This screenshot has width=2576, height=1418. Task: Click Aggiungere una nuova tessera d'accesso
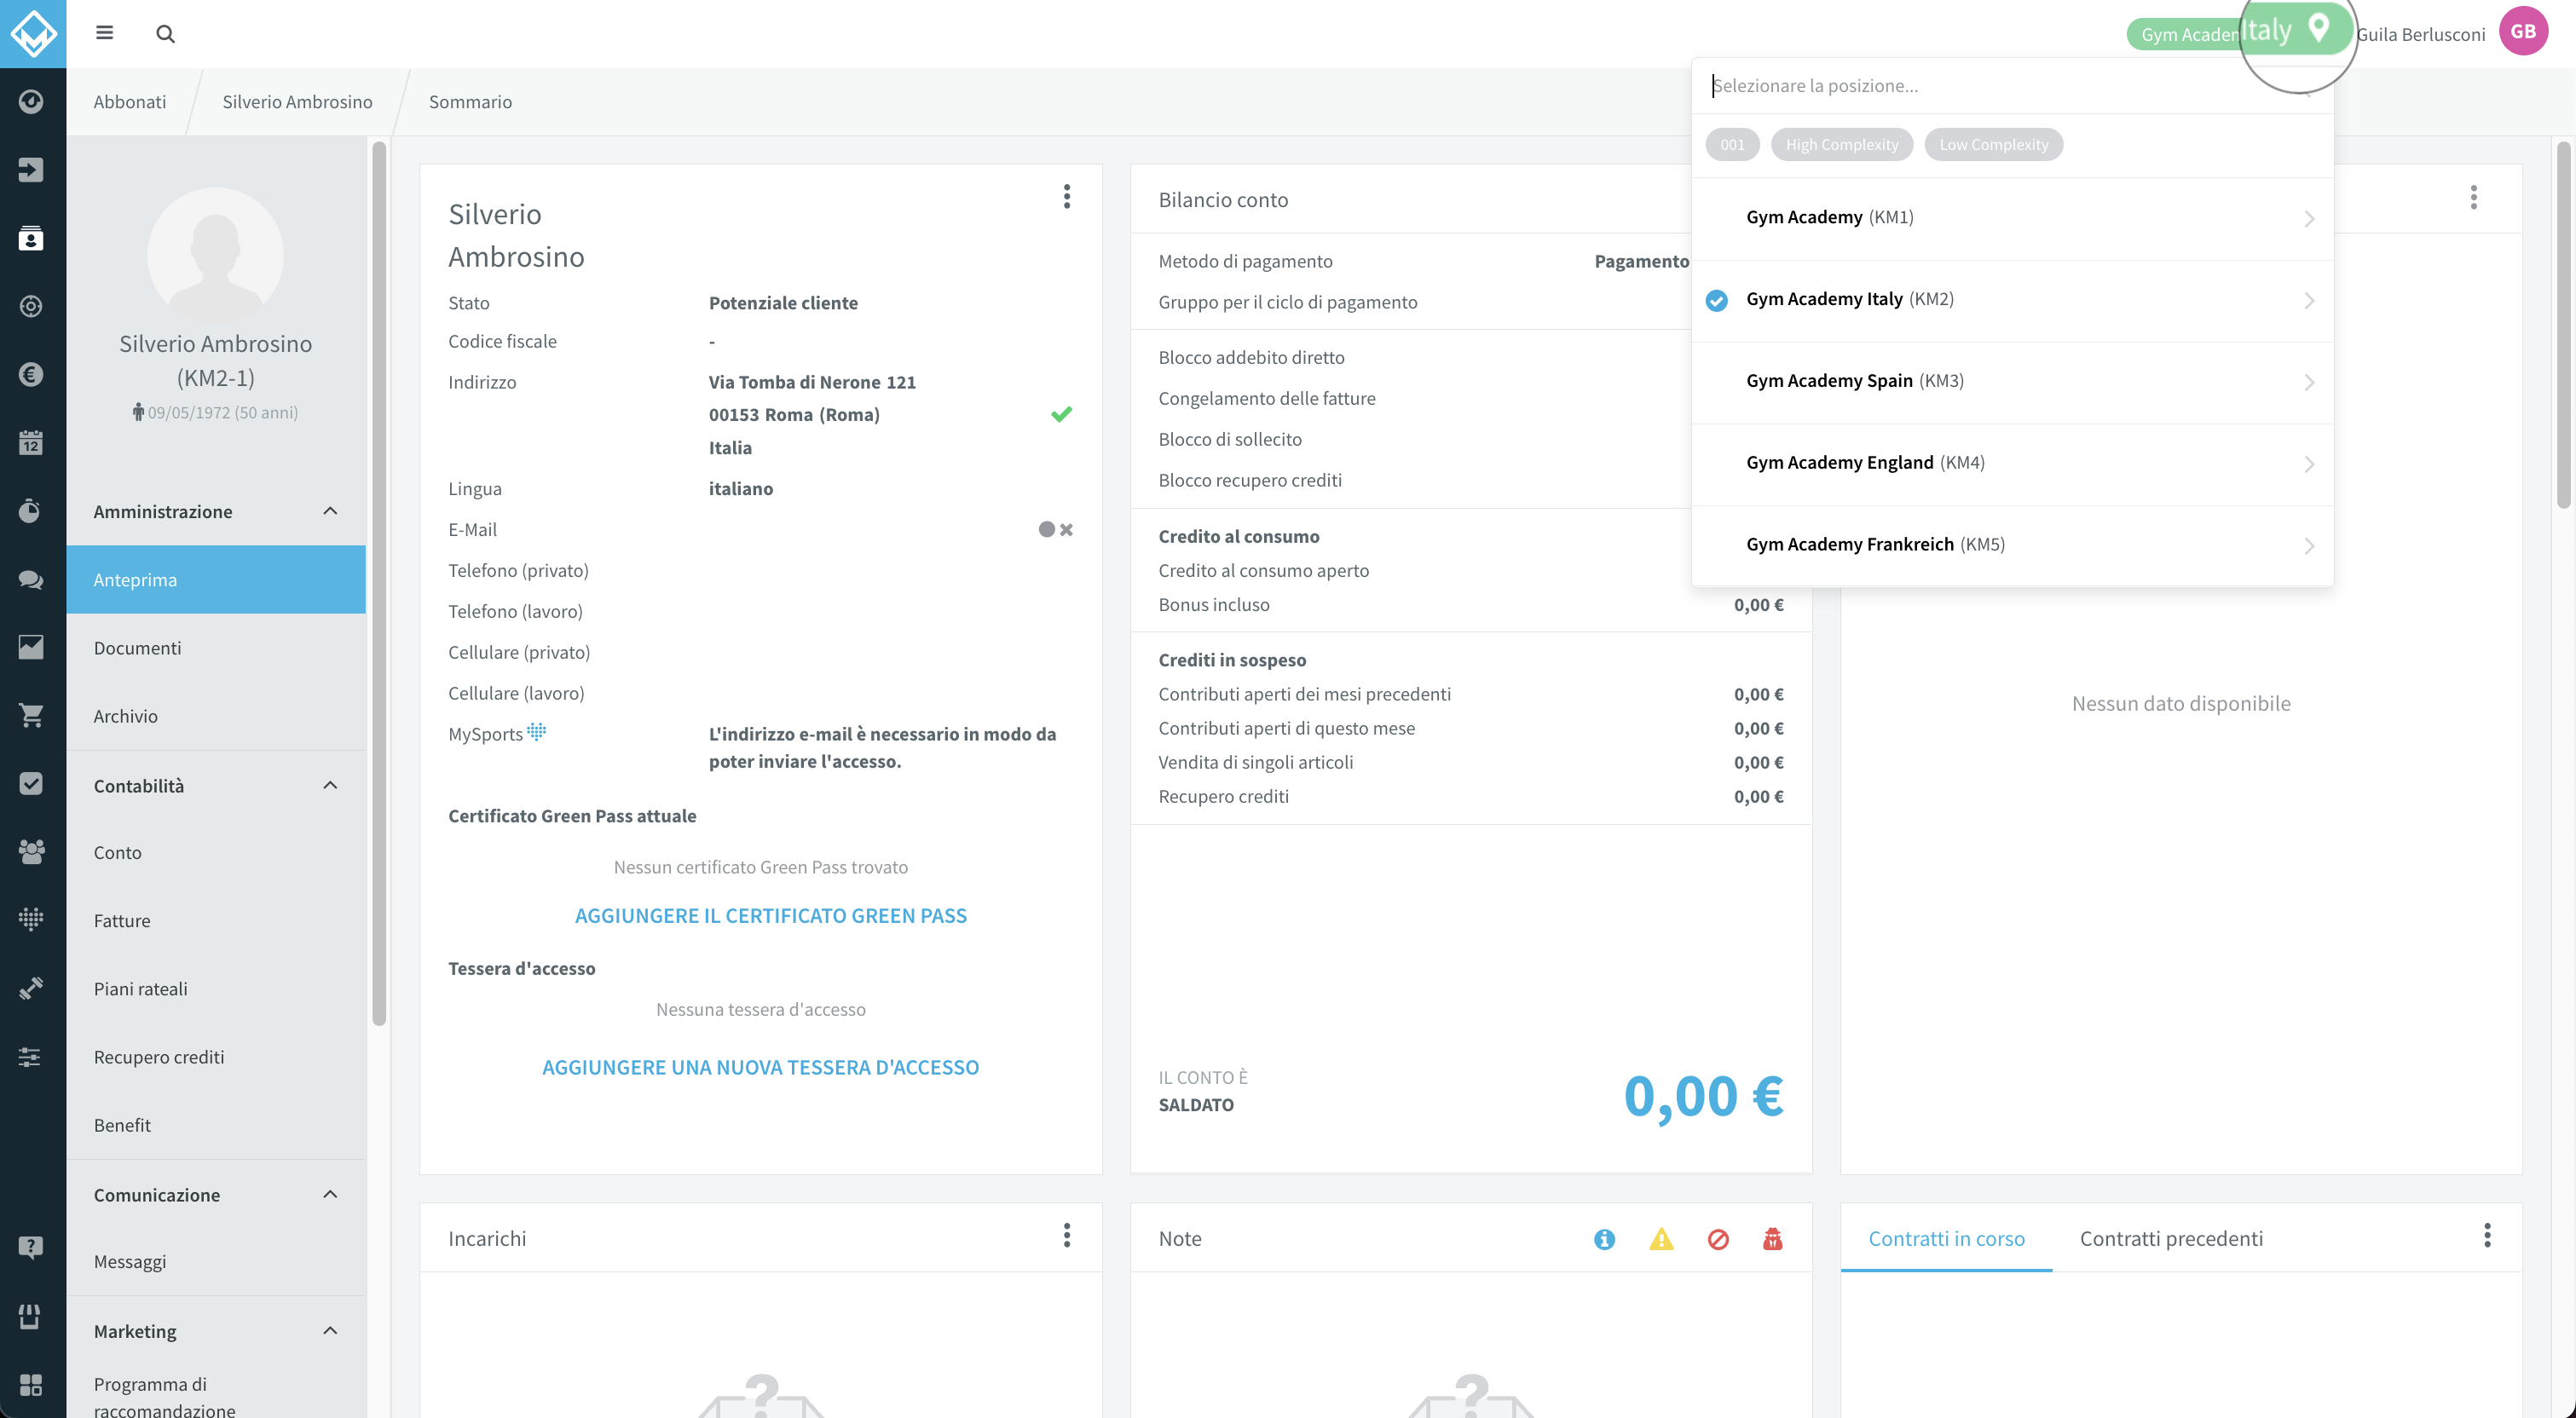(760, 1067)
